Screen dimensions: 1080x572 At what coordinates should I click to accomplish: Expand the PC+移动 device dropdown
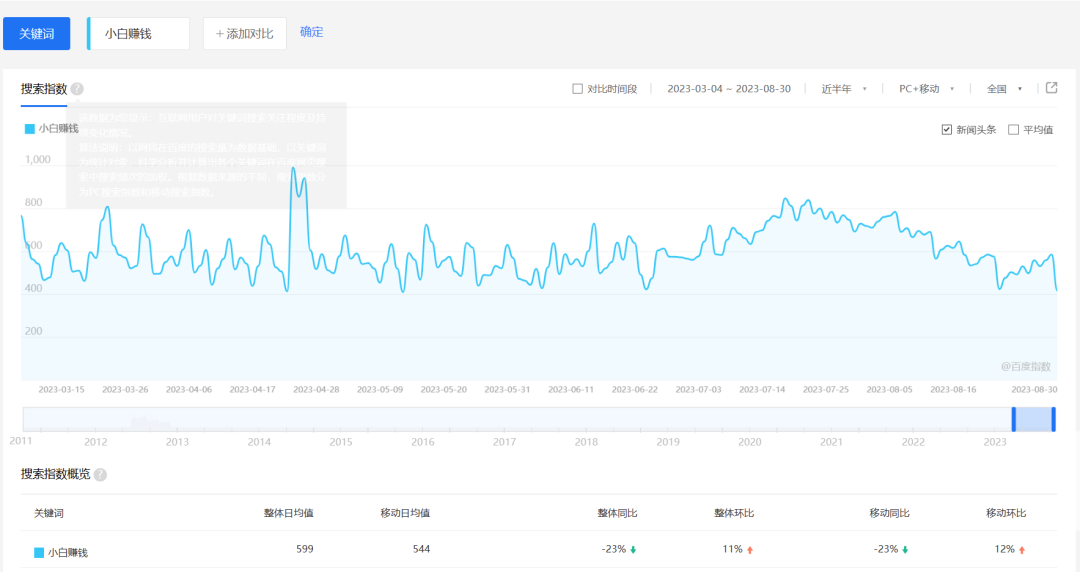[926, 89]
